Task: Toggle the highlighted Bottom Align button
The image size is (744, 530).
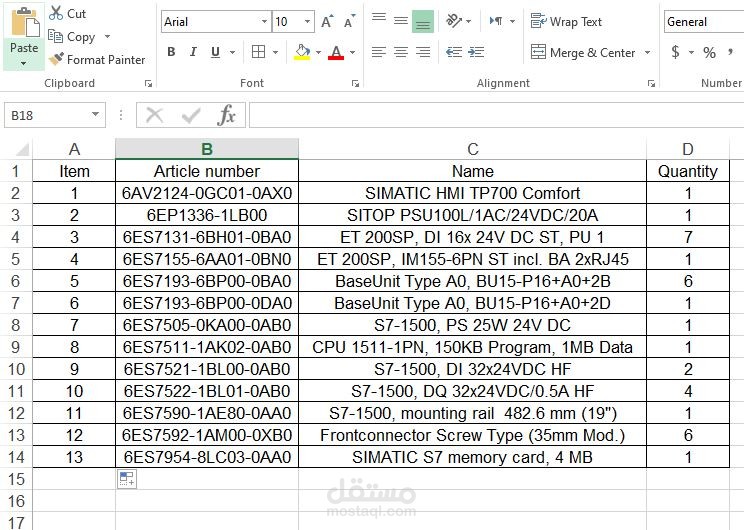Action: 423,22
